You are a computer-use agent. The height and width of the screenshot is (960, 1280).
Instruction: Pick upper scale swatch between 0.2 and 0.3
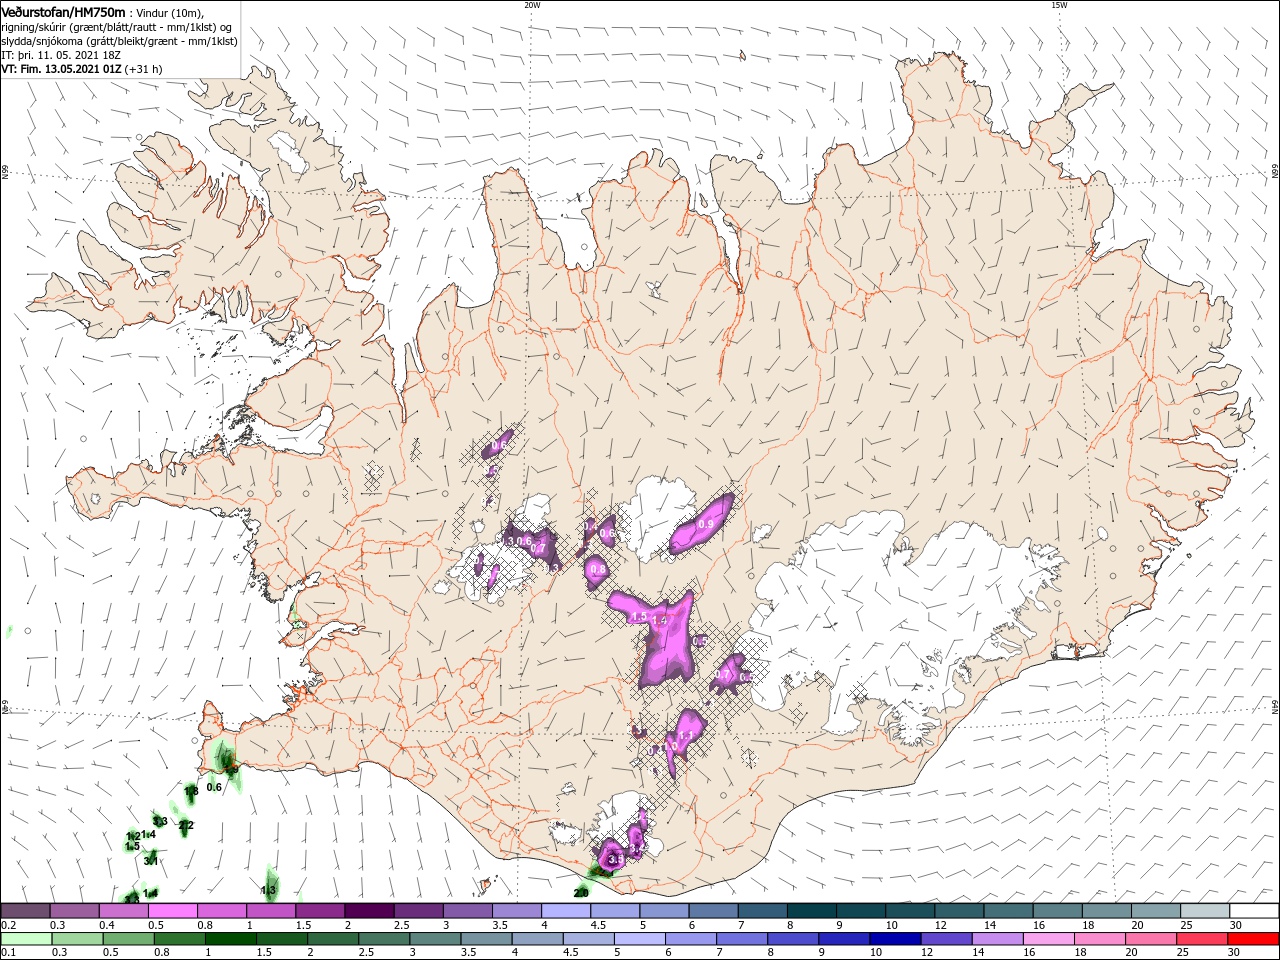(x=25, y=910)
